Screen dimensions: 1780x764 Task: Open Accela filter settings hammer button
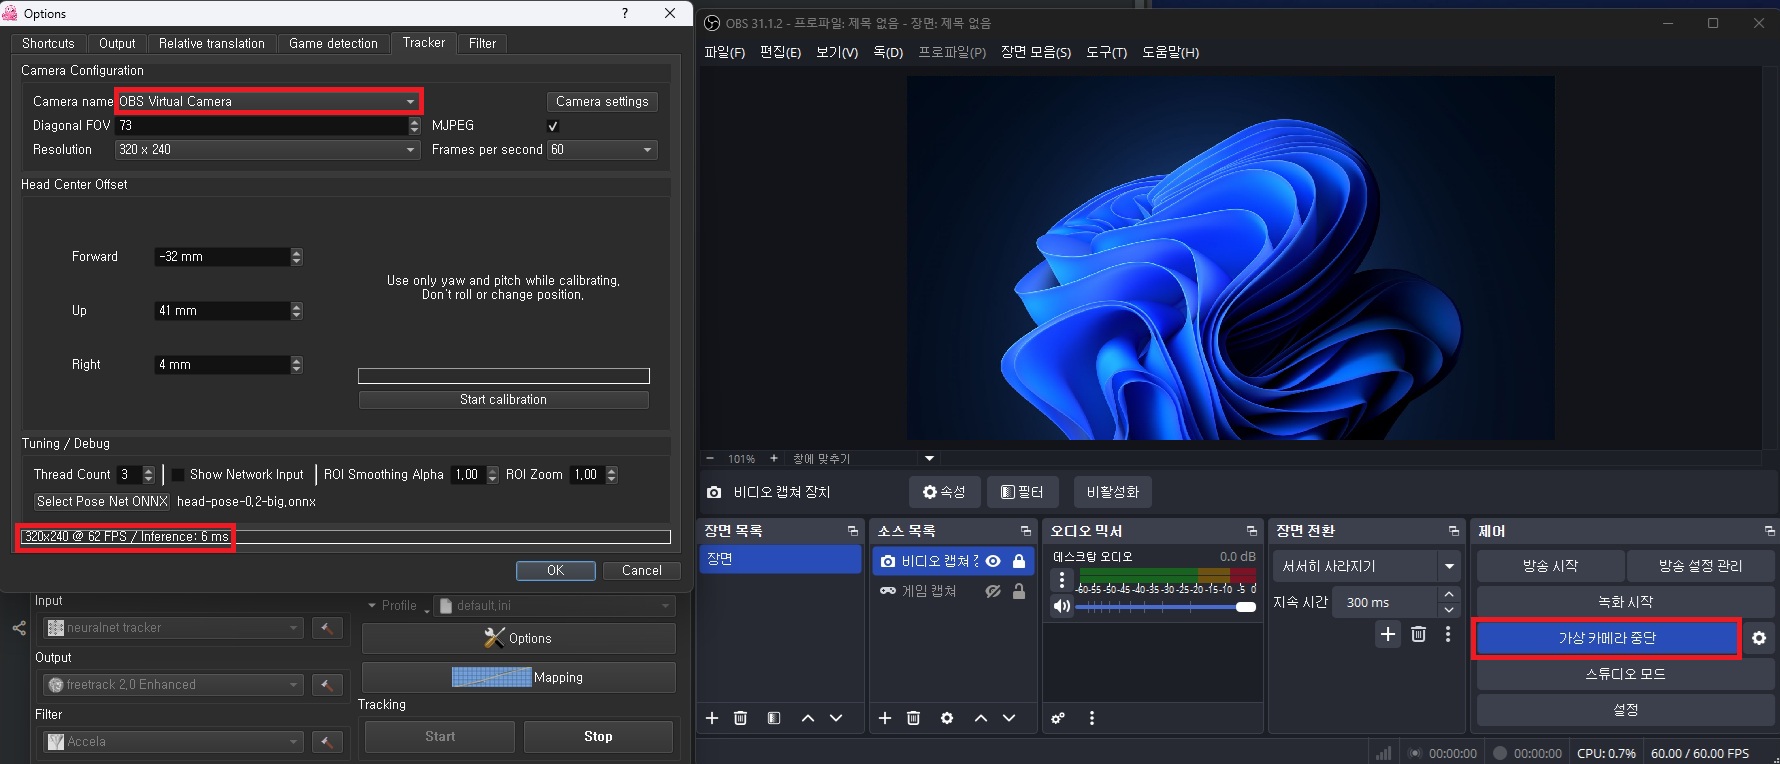click(x=327, y=742)
